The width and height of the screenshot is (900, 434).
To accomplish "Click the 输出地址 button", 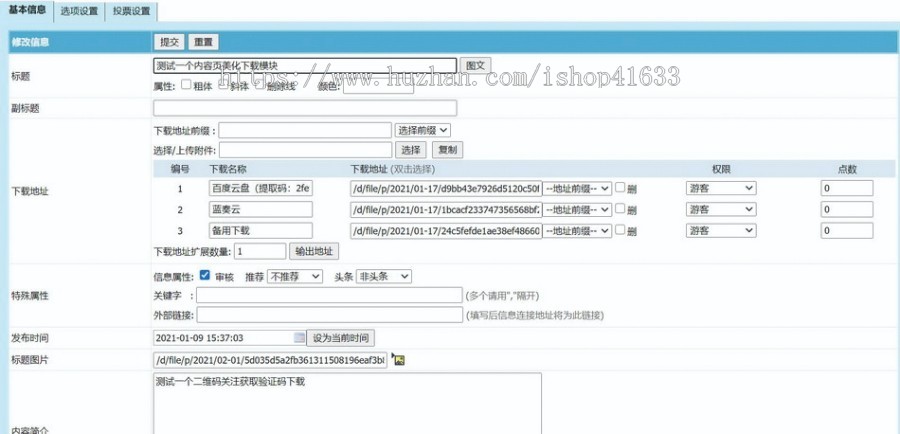I will (314, 251).
